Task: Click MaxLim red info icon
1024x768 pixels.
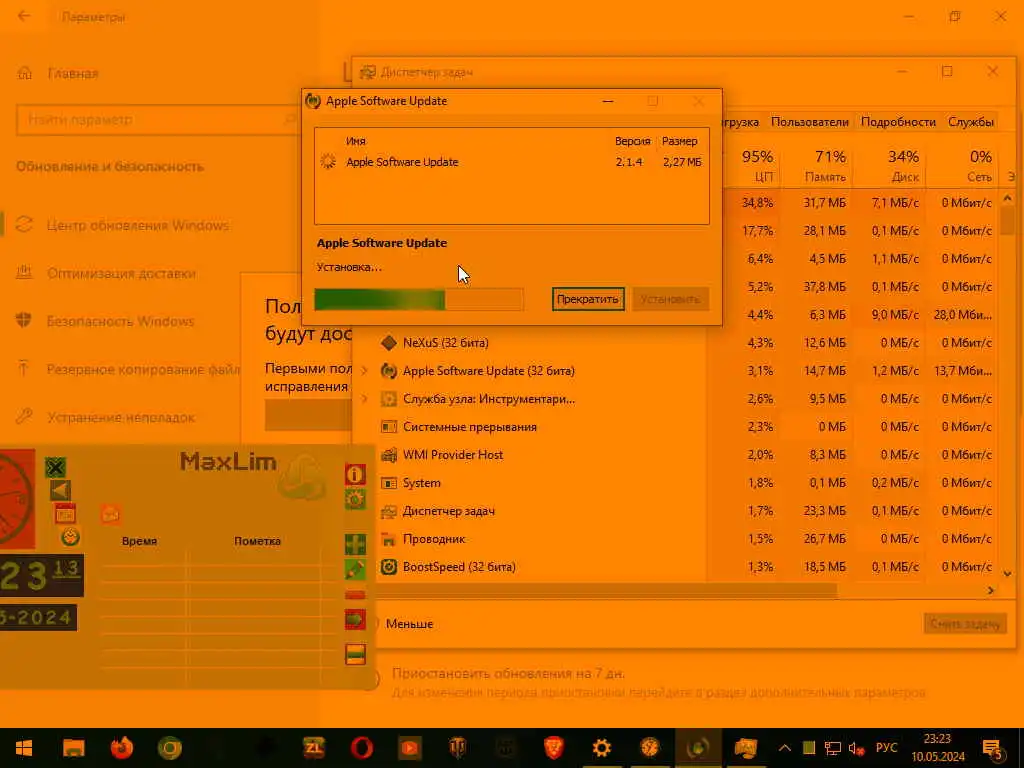Action: [x=355, y=474]
